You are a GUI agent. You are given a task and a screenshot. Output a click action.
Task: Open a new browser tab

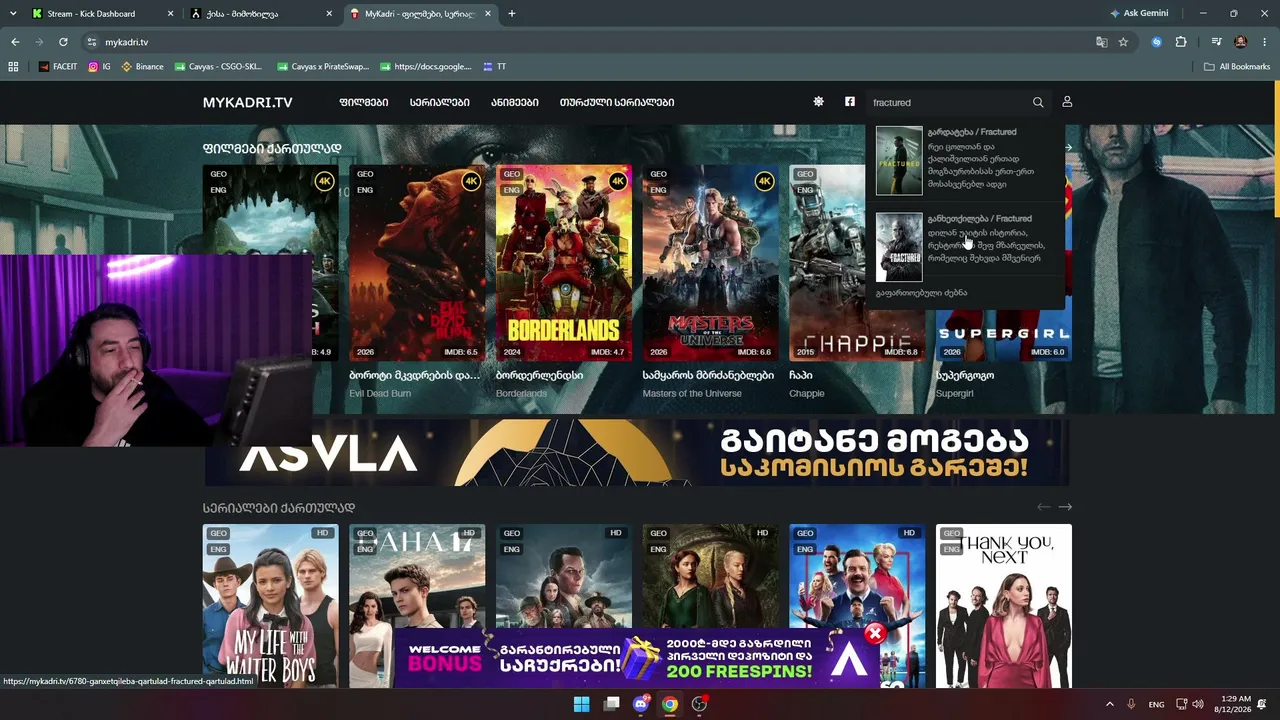point(512,14)
